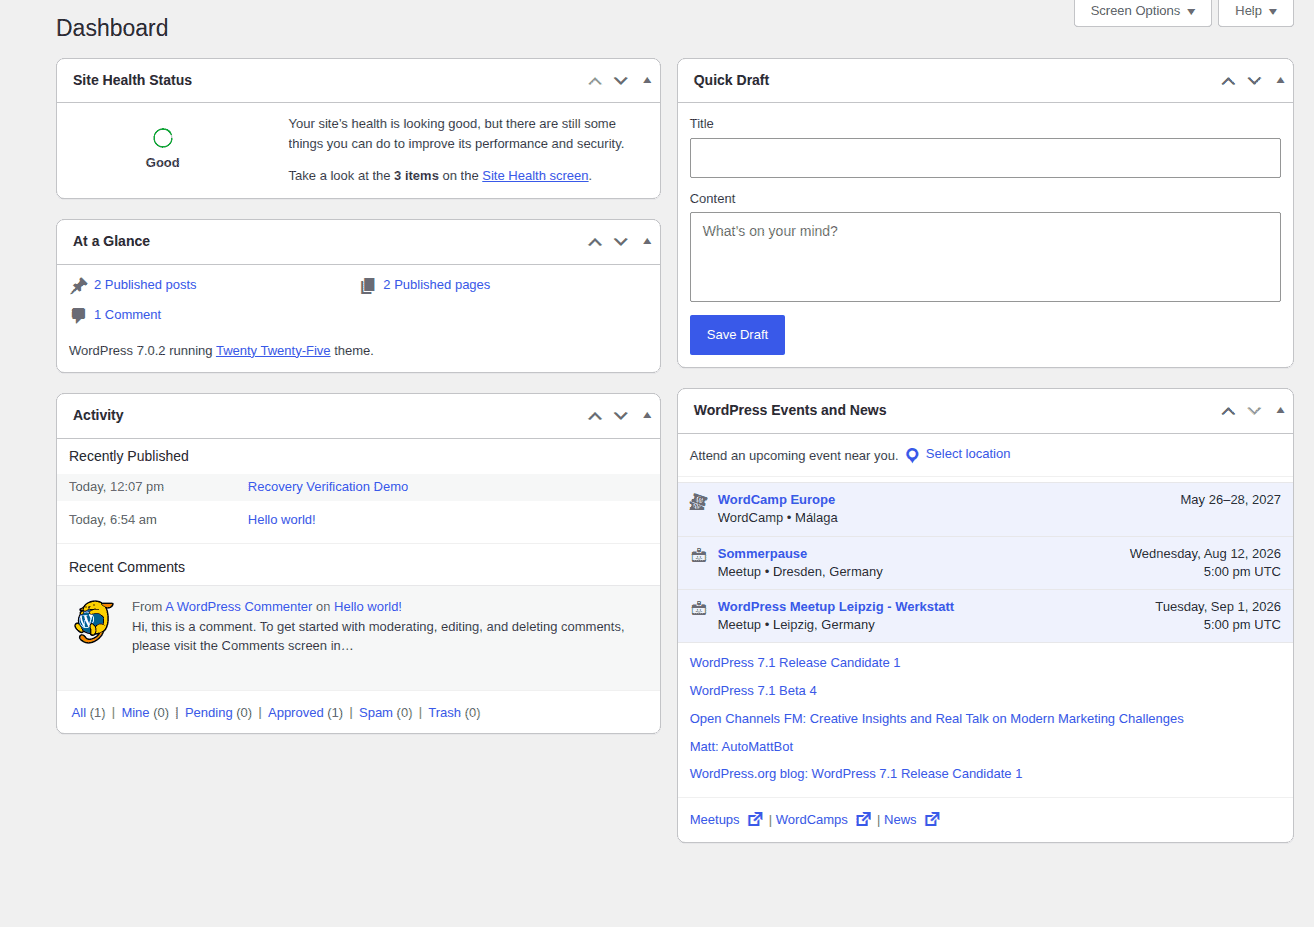The width and height of the screenshot is (1314, 927).
Task: Open WordPress 7.1 Beta 4 news
Action: [753, 691]
